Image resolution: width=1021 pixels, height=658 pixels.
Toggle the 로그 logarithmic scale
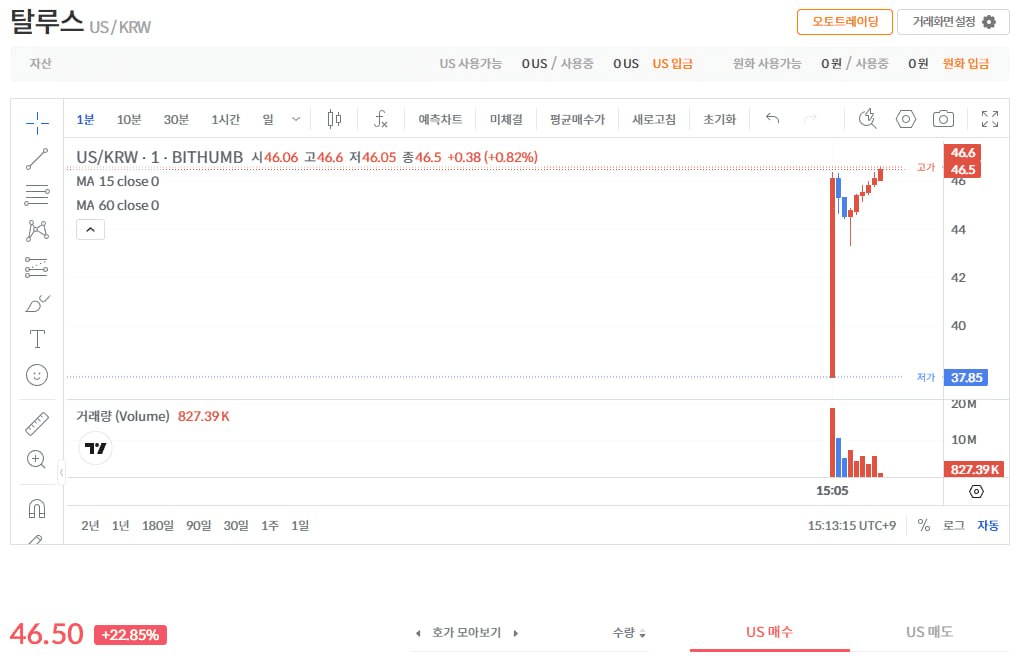coord(954,525)
